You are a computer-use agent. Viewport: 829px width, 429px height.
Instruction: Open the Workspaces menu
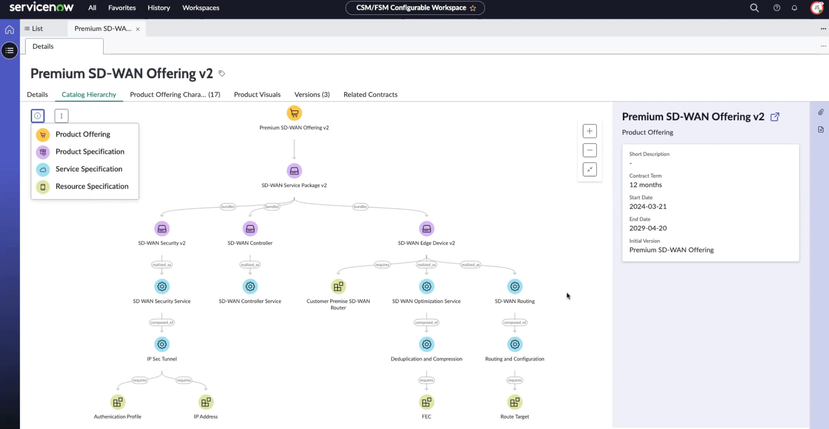point(201,8)
